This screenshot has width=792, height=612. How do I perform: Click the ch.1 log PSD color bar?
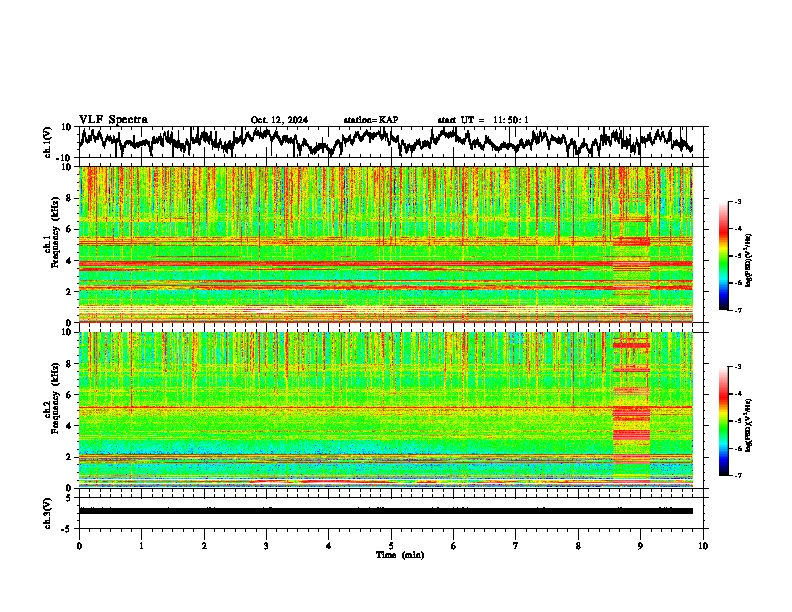click(723, 256)
